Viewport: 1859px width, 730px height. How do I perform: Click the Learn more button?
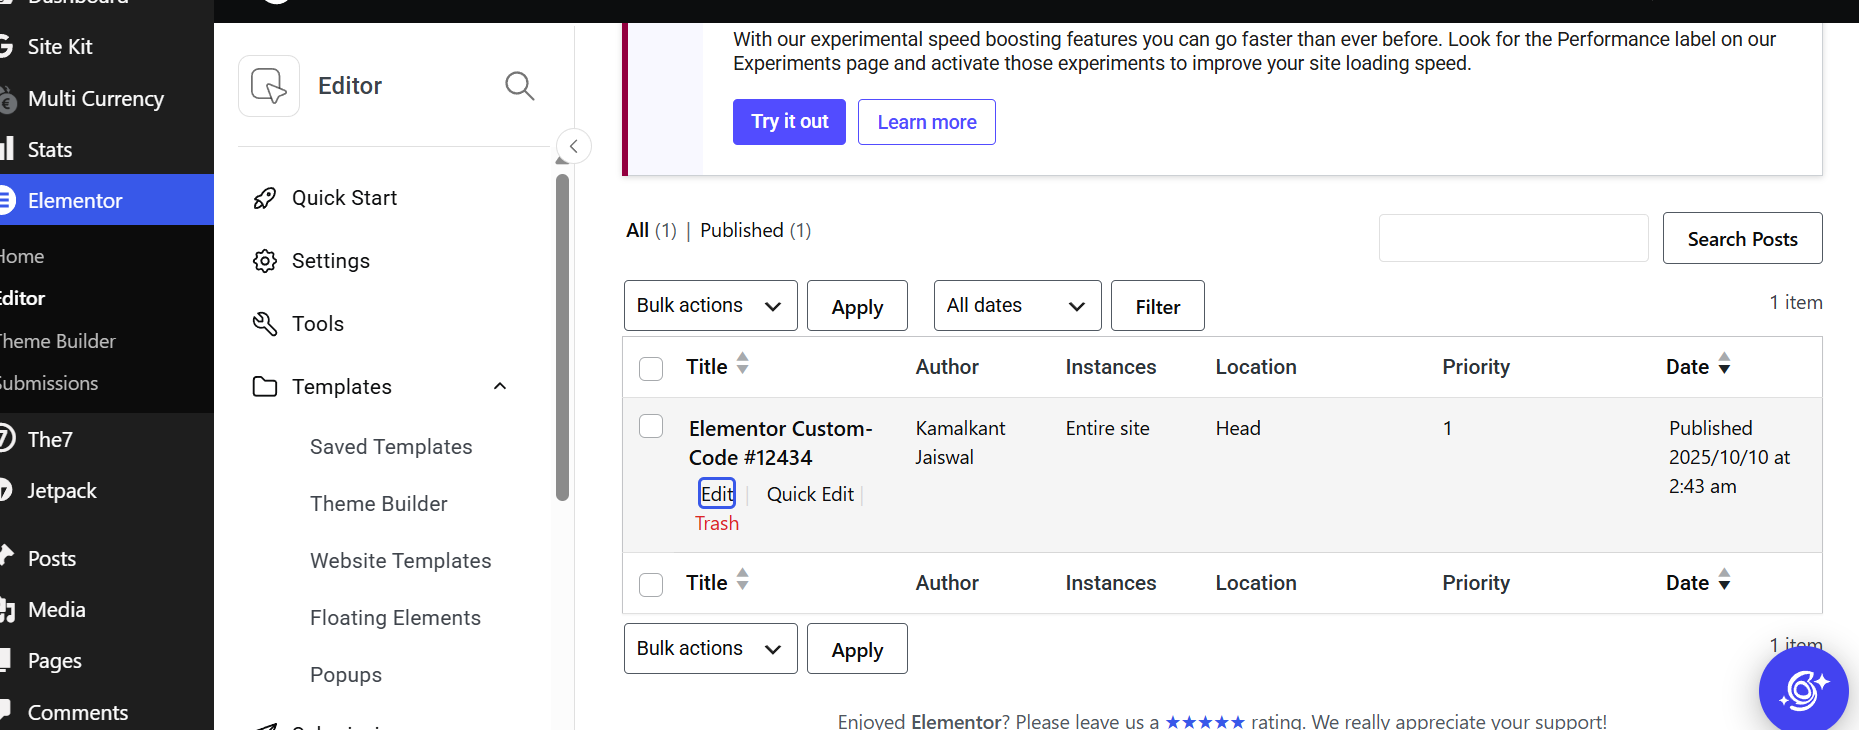927,122
